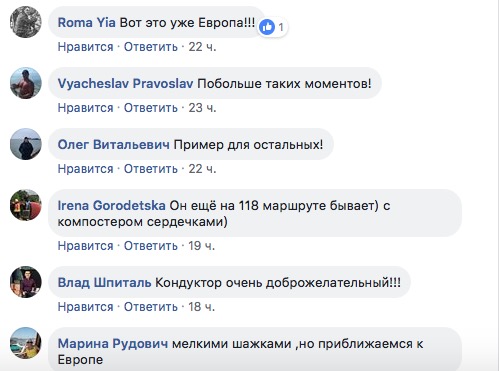The height and width of the screenshot is (371, 499).
Task: Click Ответить under Irena Gorodetska's comment
Action: pyautogui.click(x=151, y=246)
